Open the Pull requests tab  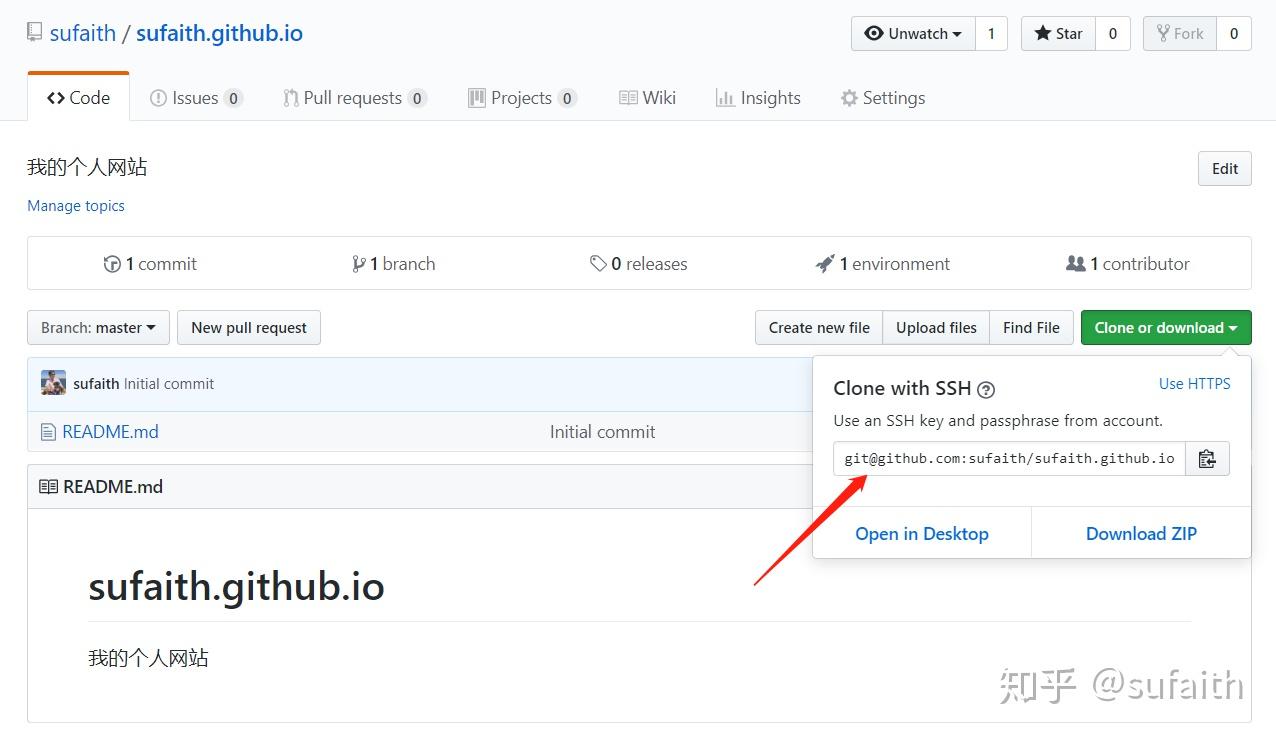[355, 97]
